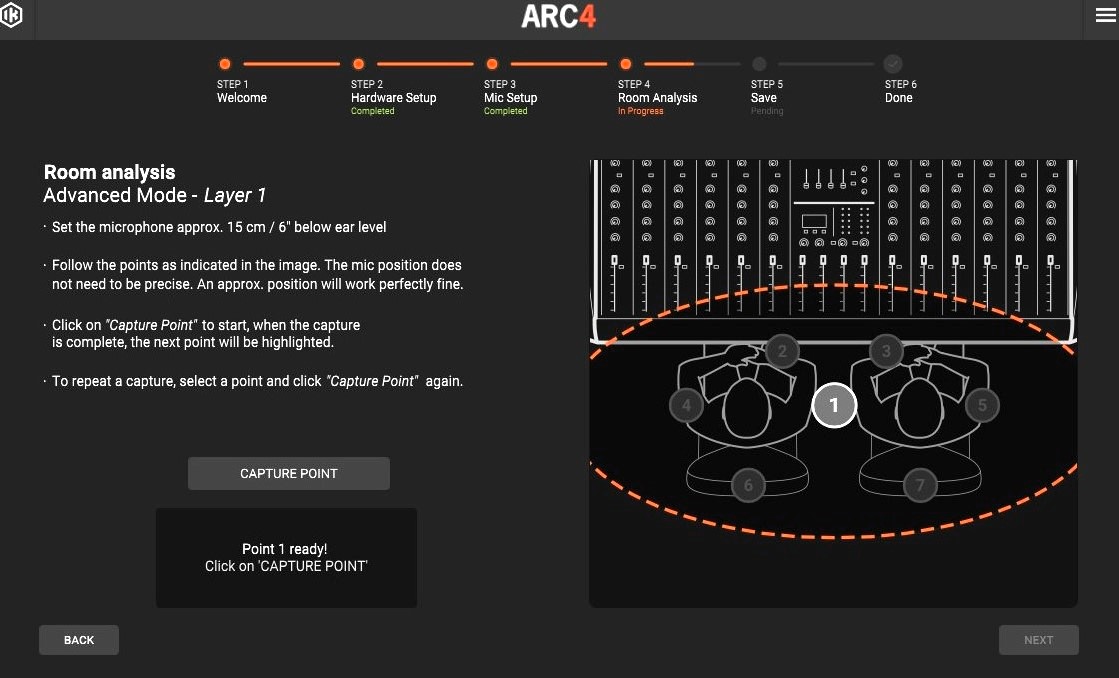Image resolution: width=1119 pixels, height=678 pixels.
Task: Select measurement point 2
Action: [782, 351]
